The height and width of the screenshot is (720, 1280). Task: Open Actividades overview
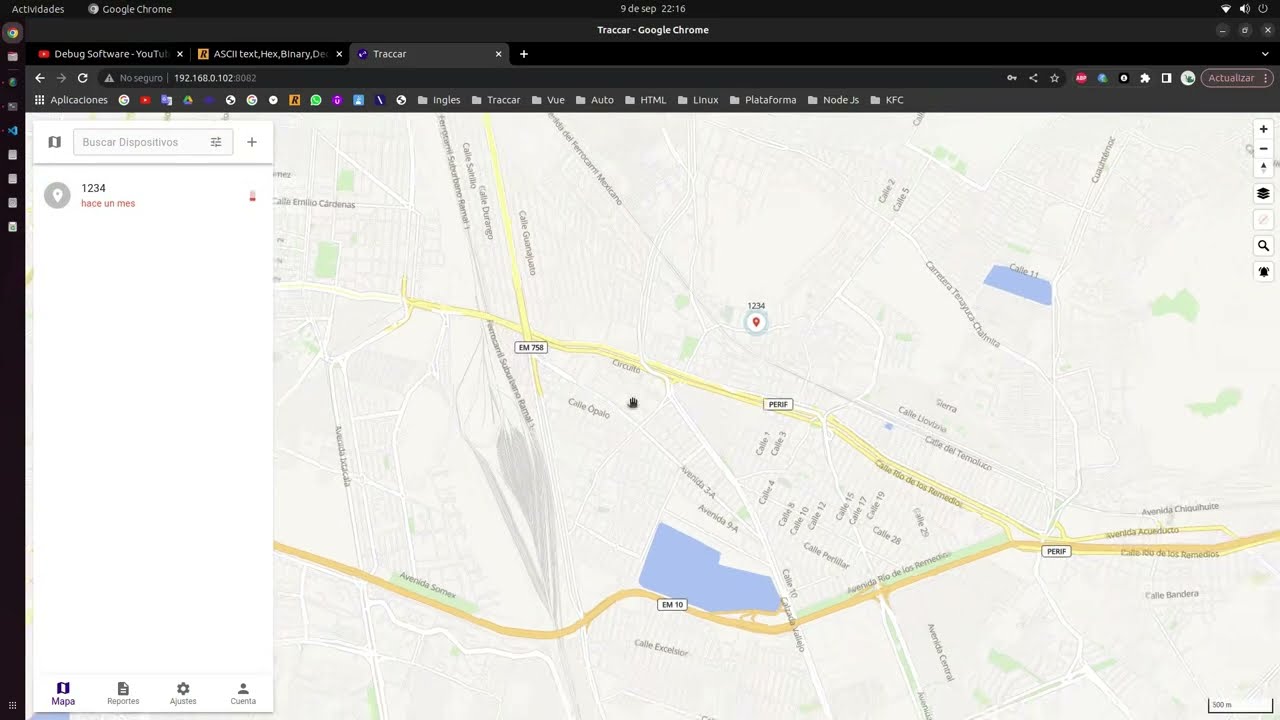pos(38,9)
